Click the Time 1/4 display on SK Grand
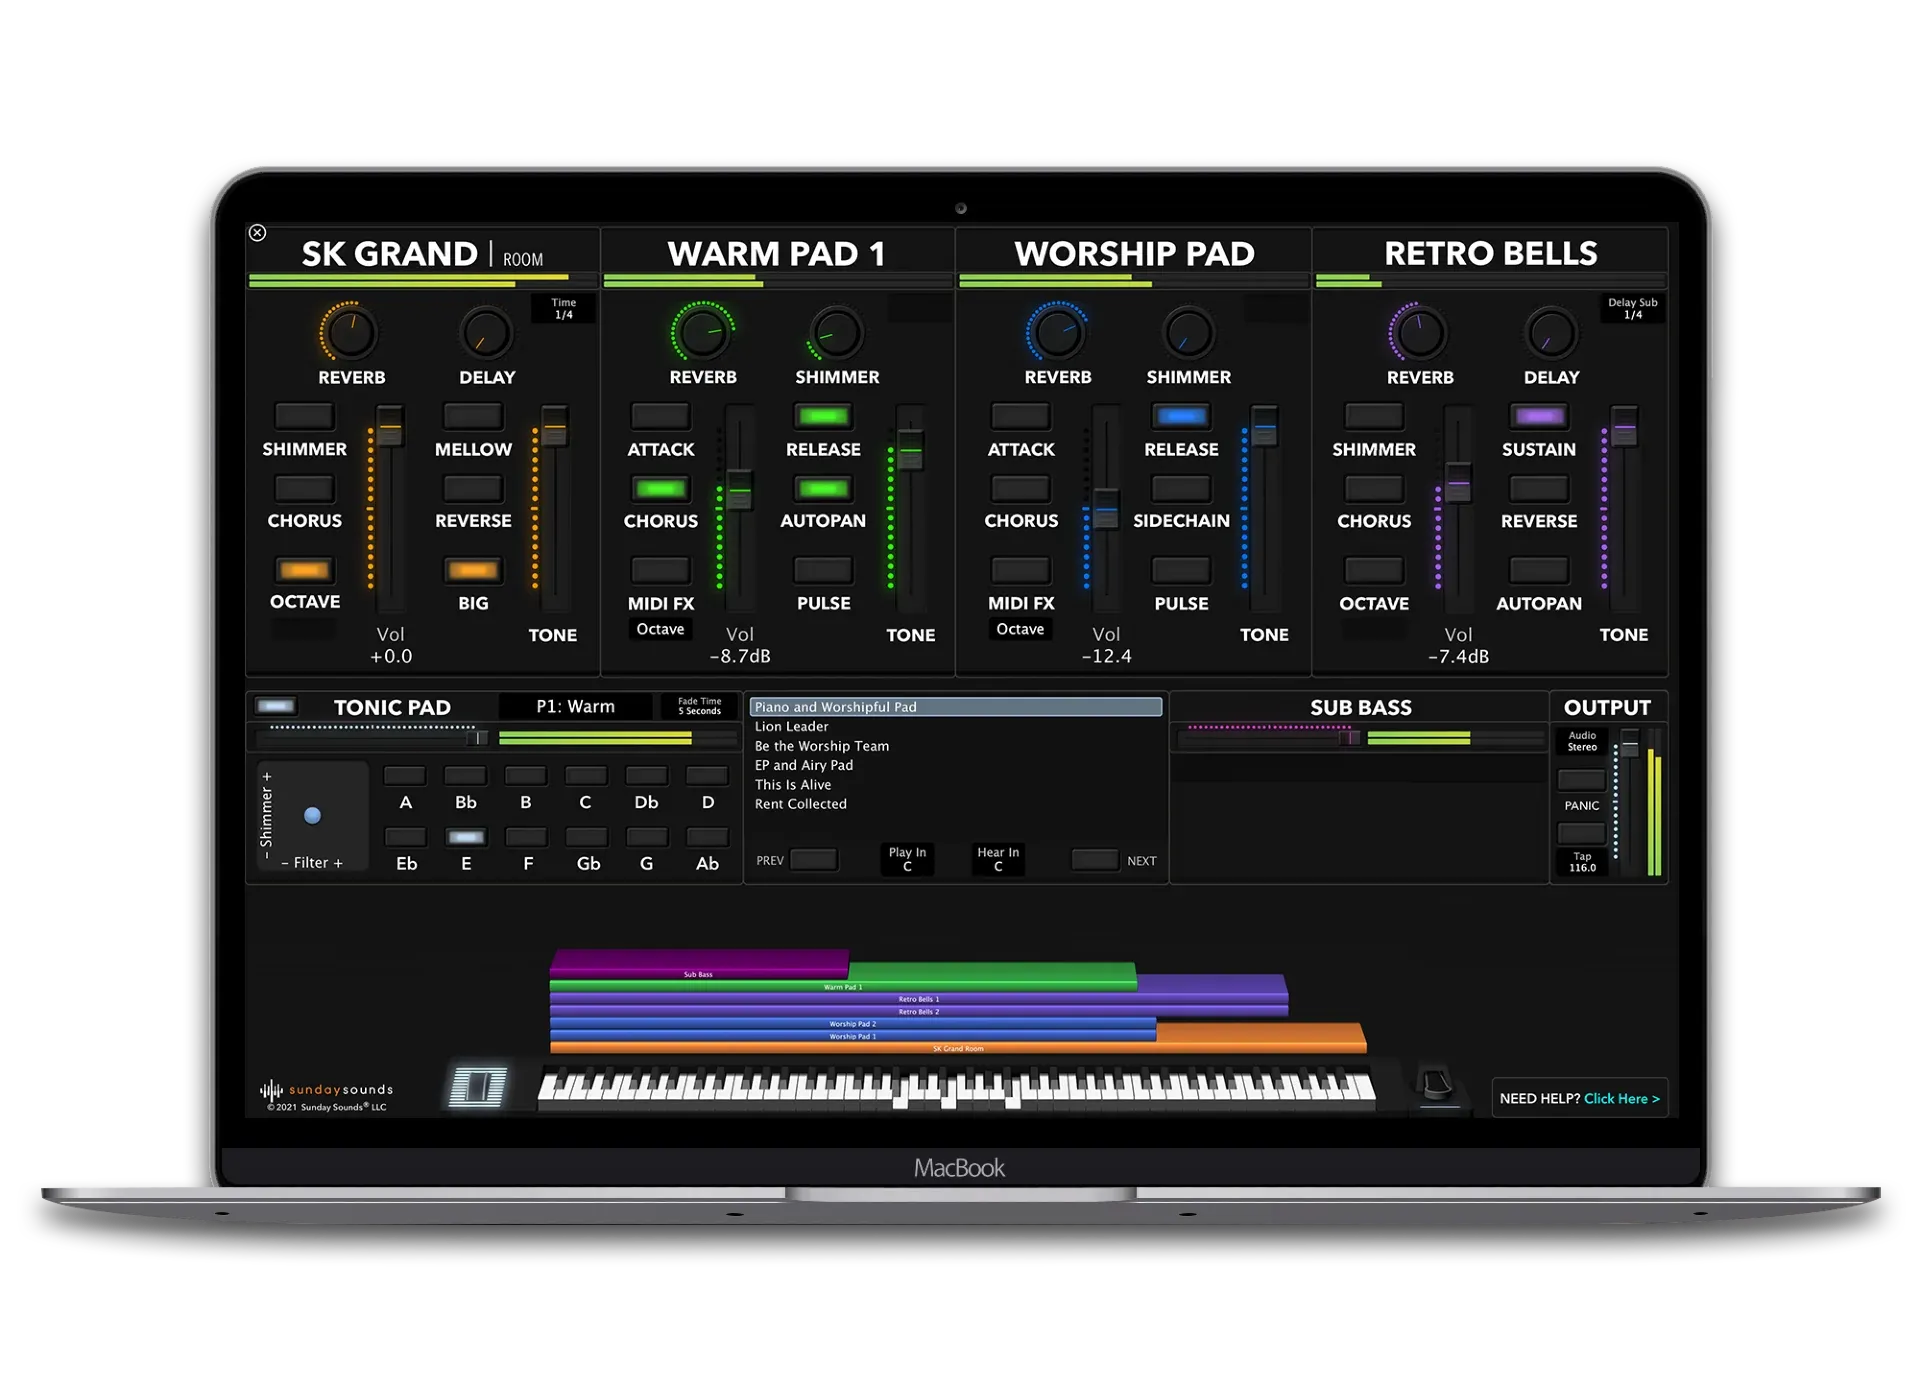 563,308
